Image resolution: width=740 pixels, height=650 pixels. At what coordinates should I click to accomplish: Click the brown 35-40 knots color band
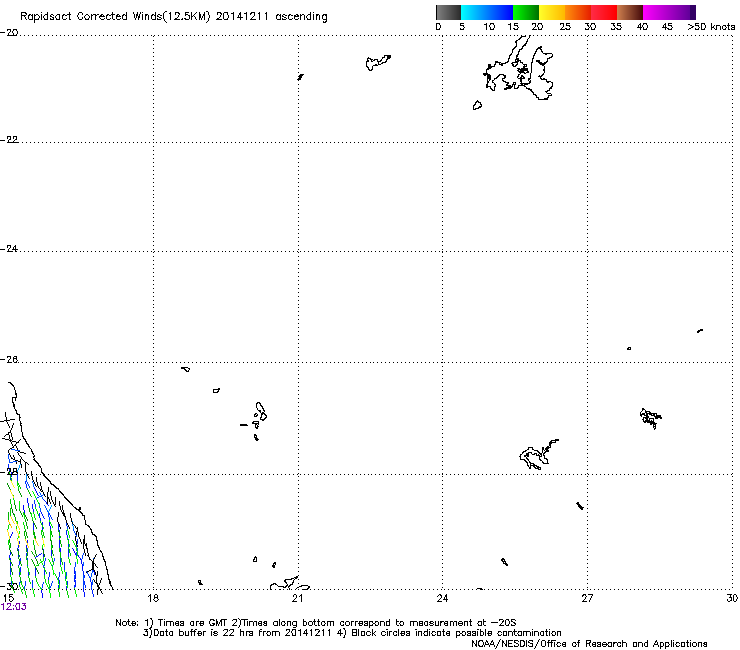click(630, 13)
